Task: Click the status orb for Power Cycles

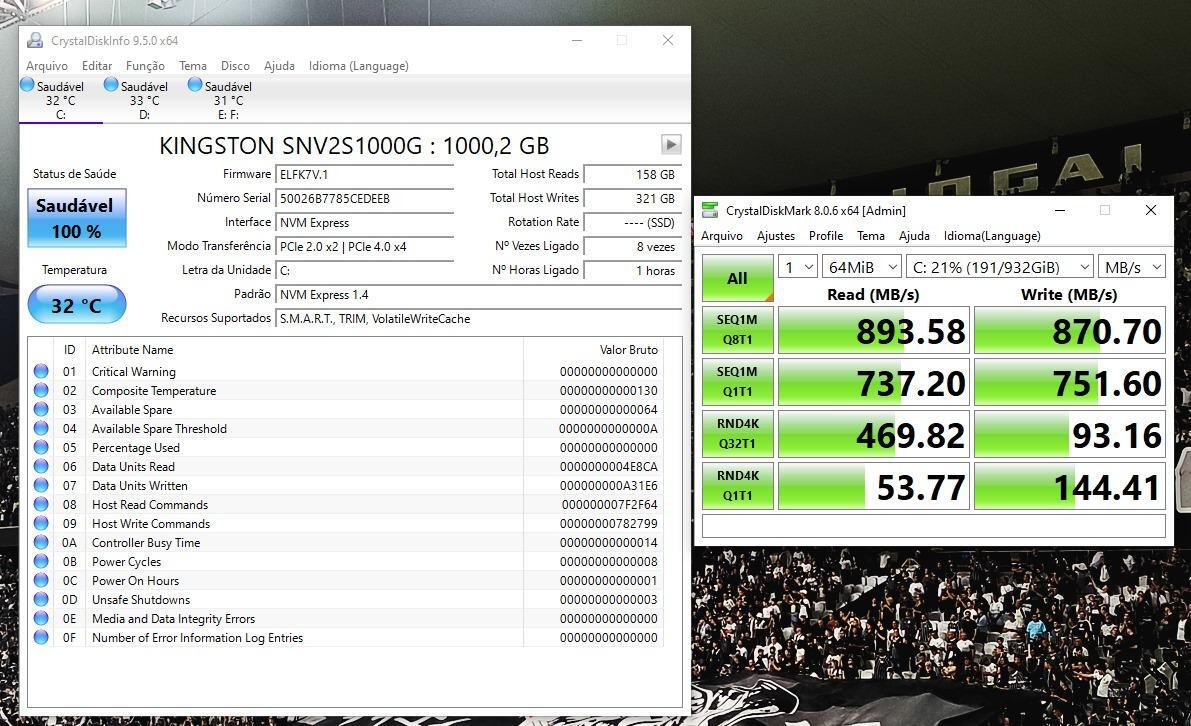Action: 41,561
